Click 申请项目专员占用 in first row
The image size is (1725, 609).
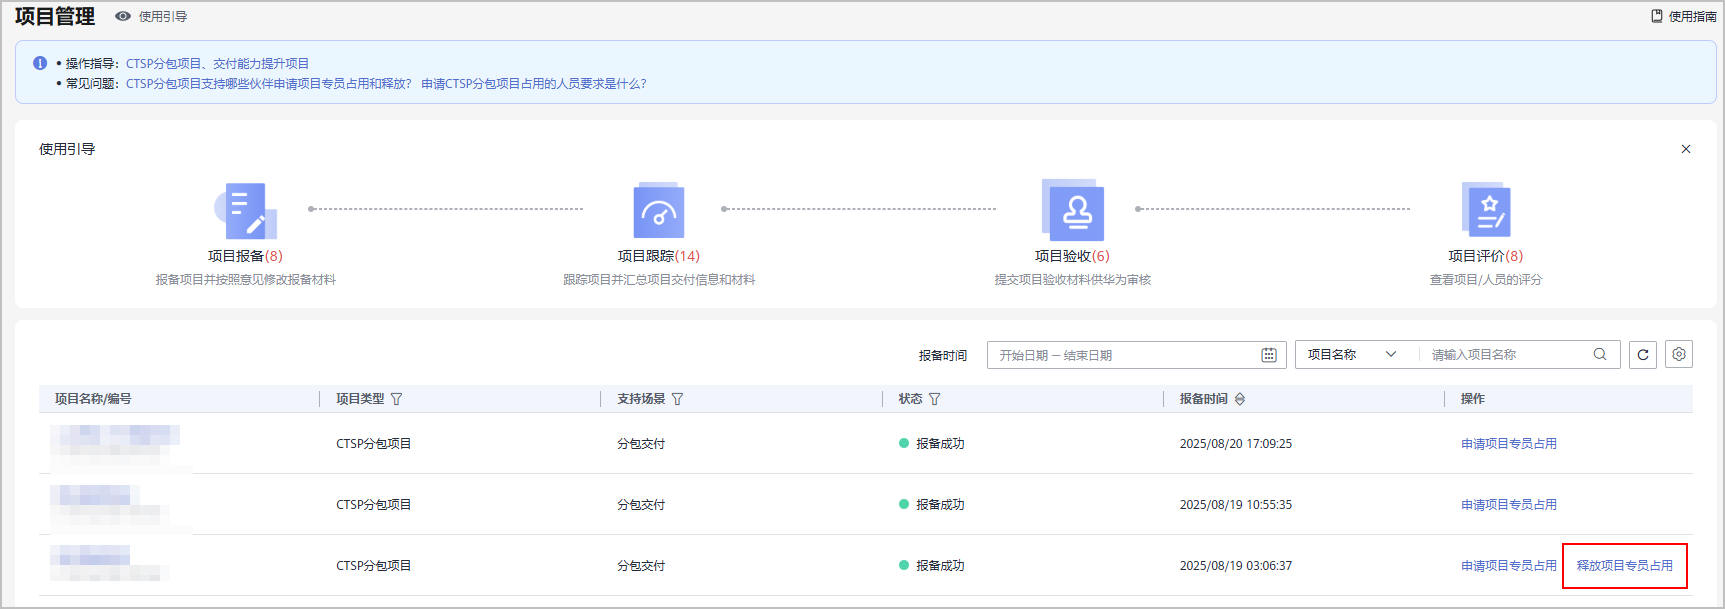click(1508, 444)
